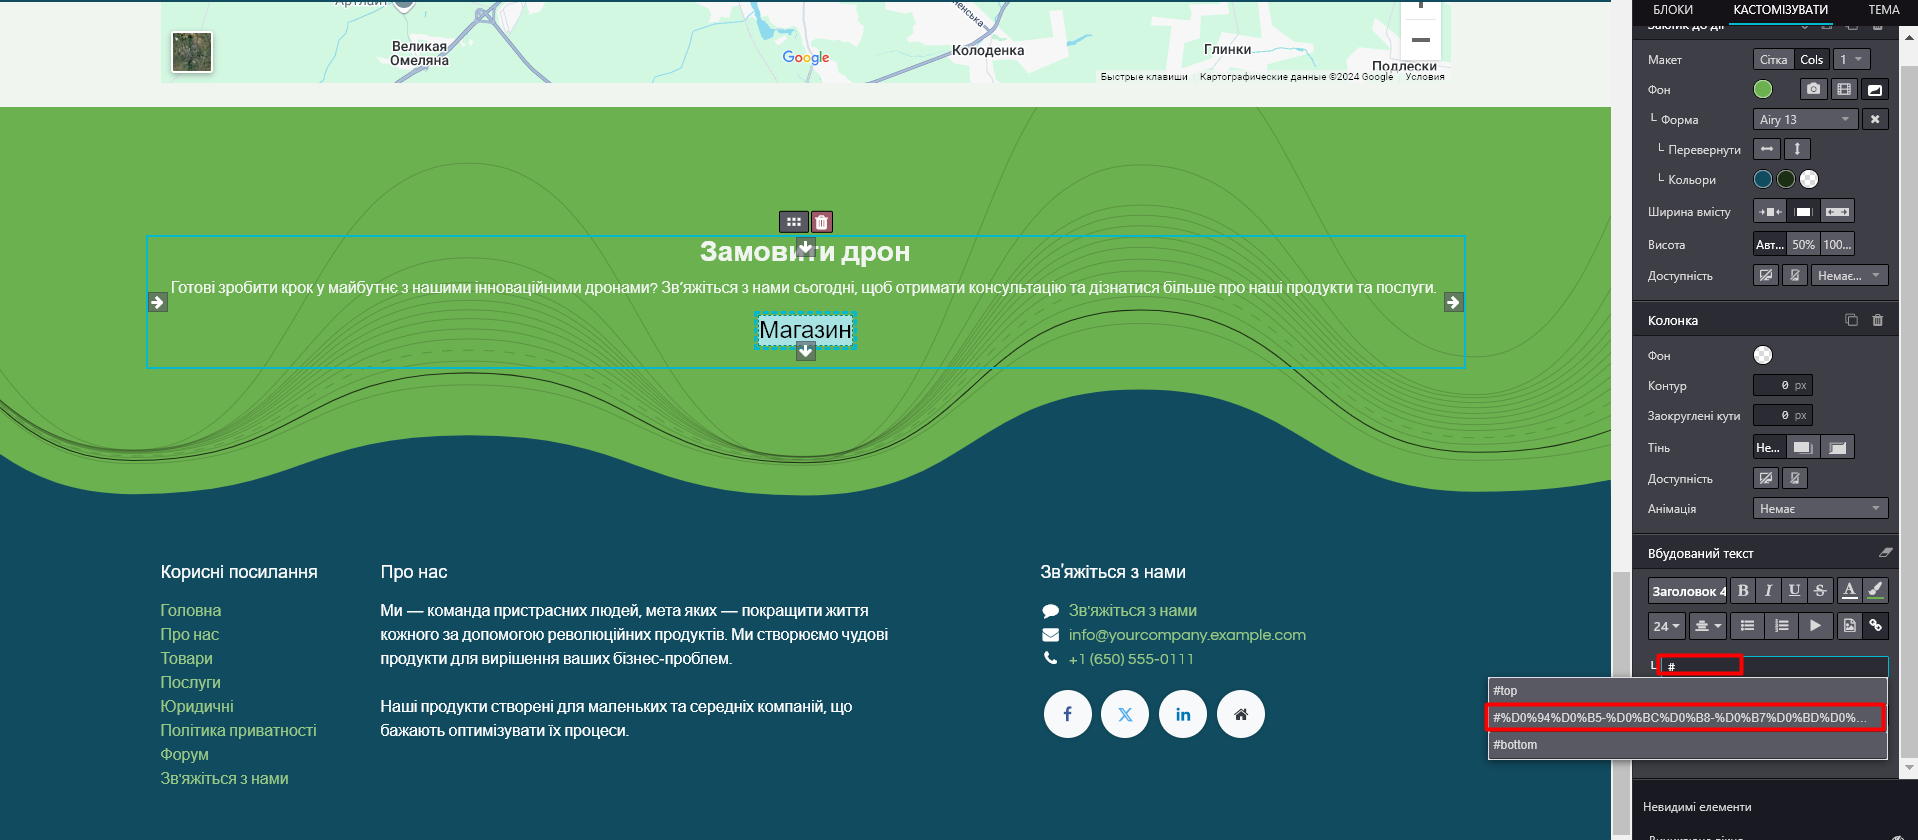Screen dimensions: 1918x840
Task: Flip the shape horizontally
Action: pos(1767,150)
